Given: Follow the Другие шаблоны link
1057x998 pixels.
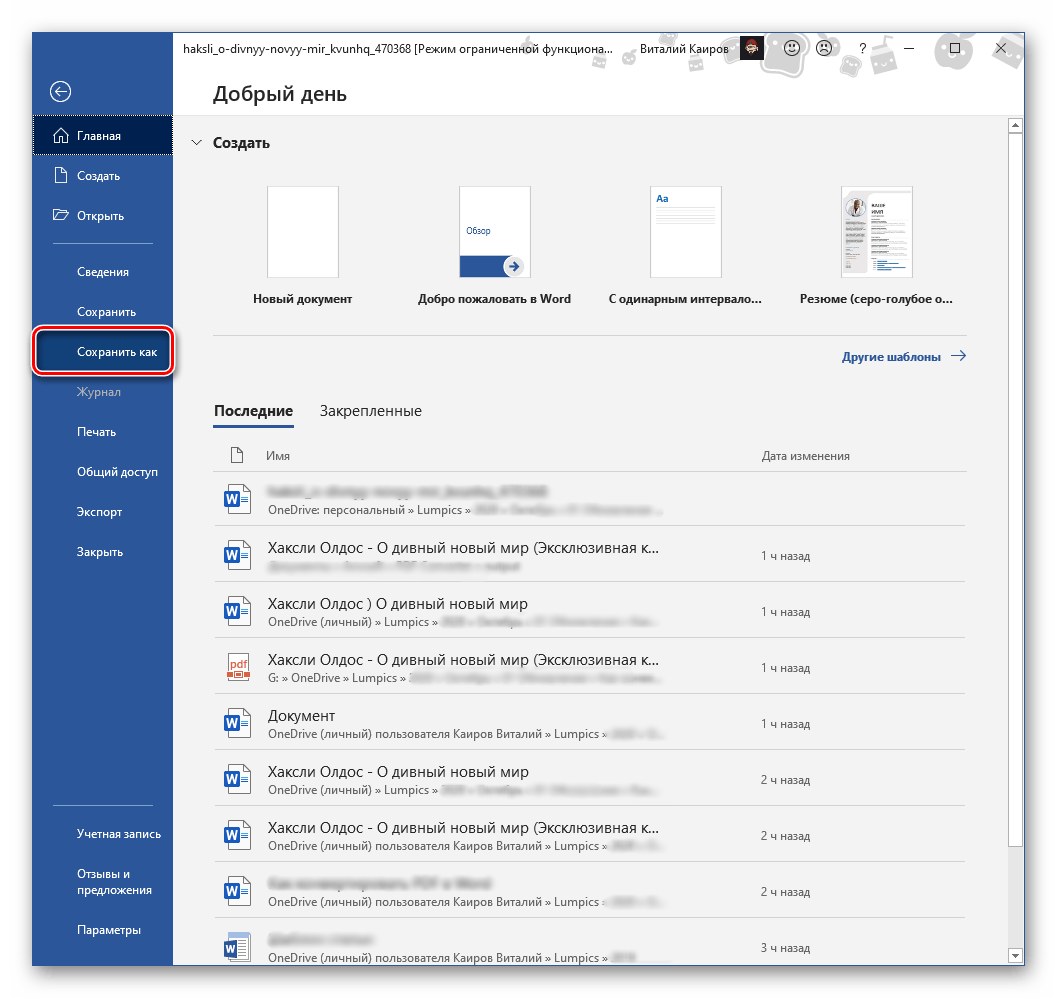Looking at the screenshot, I should click(x=904, y=356).
